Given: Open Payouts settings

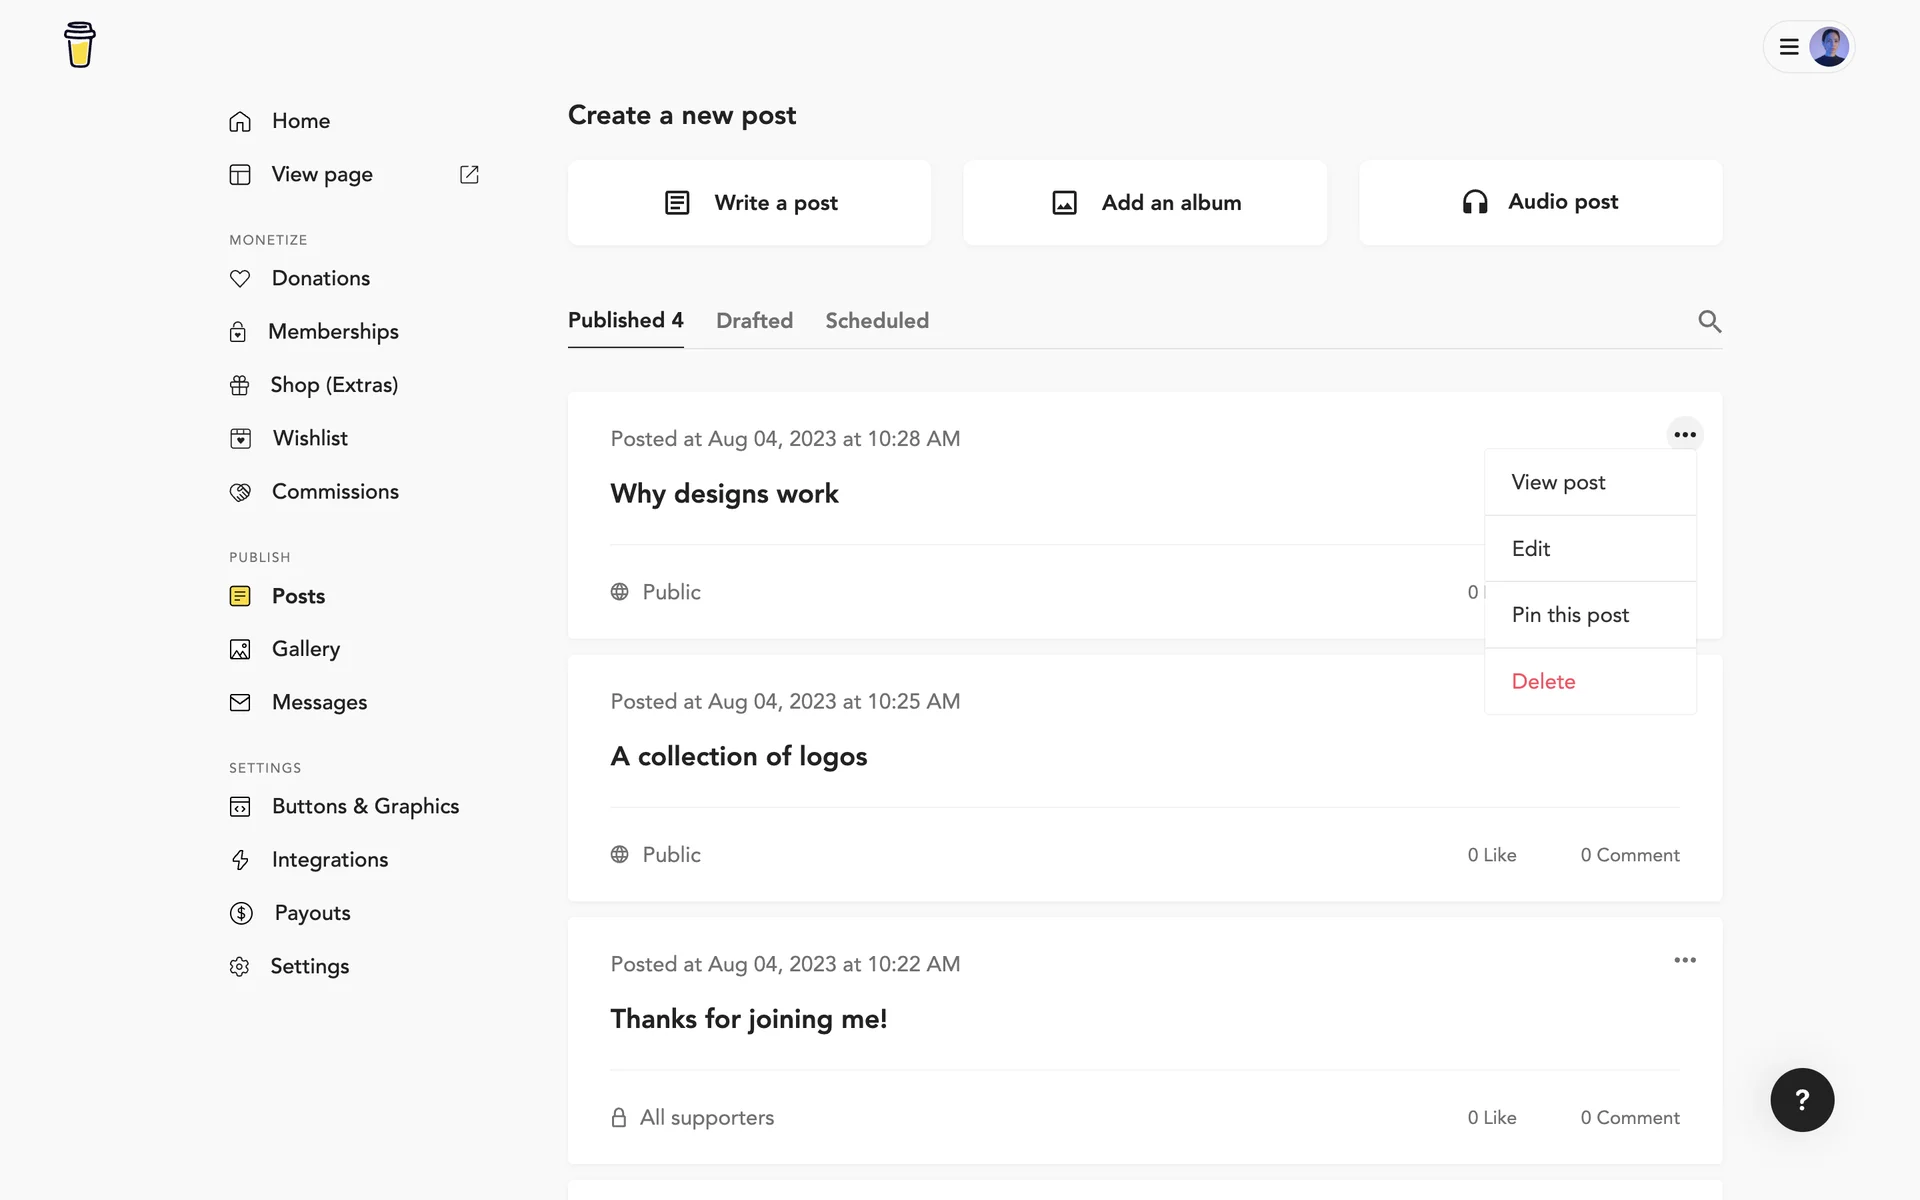Looking at the screenshot, I should pyautogui.click(x=312, y=913).
